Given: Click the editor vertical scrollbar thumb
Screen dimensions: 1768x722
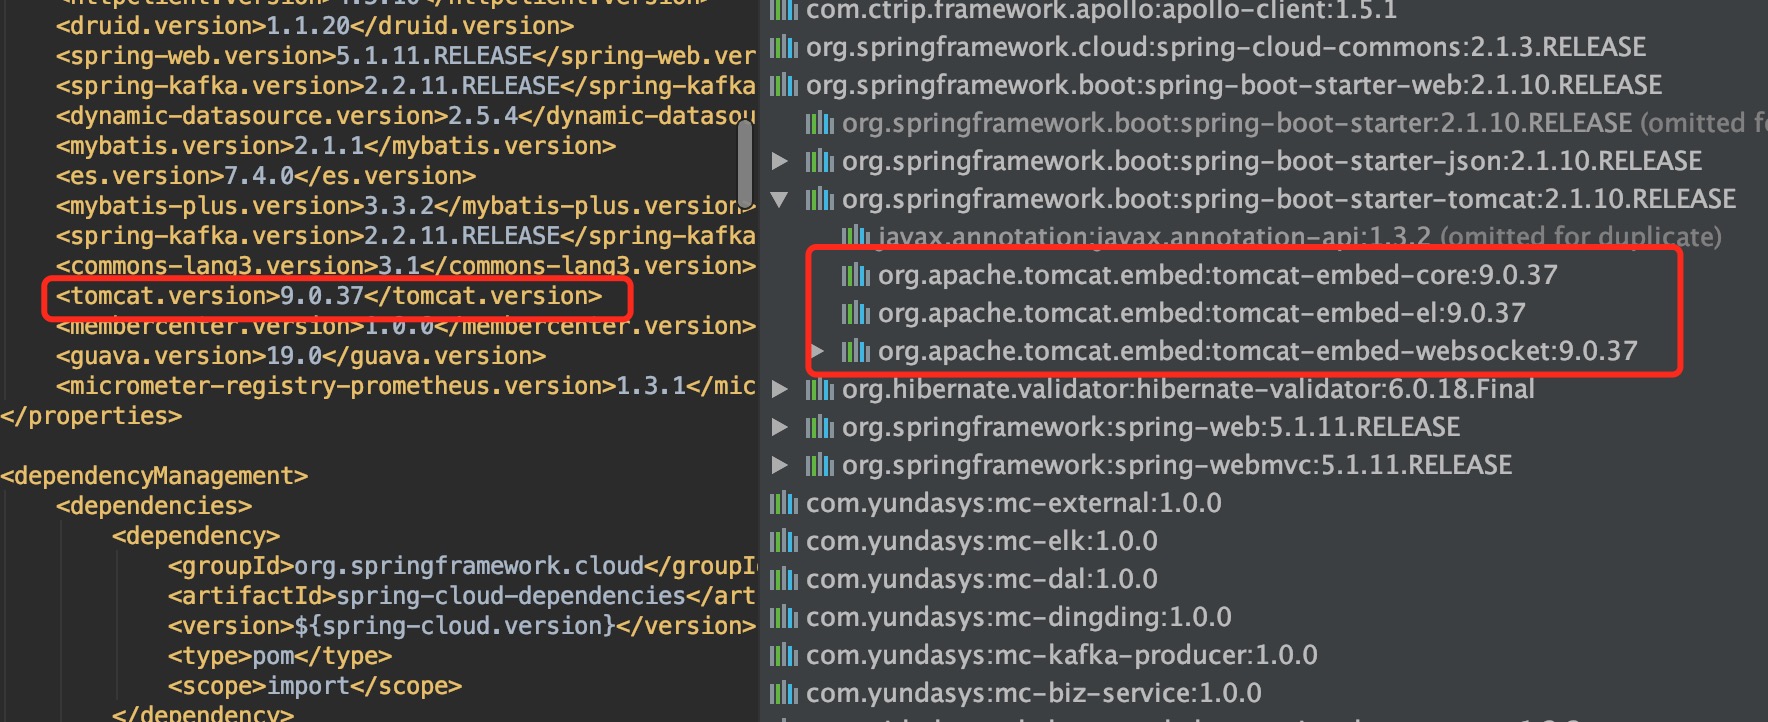Looking at the screenshot, I should (x=745, y=163).
